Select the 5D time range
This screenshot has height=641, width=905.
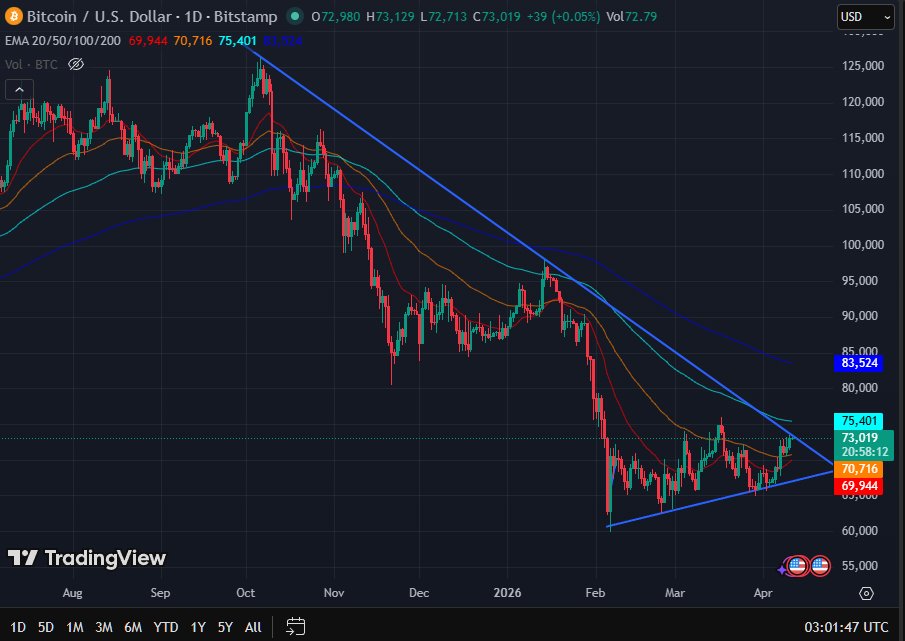click(x=46, y=627)
